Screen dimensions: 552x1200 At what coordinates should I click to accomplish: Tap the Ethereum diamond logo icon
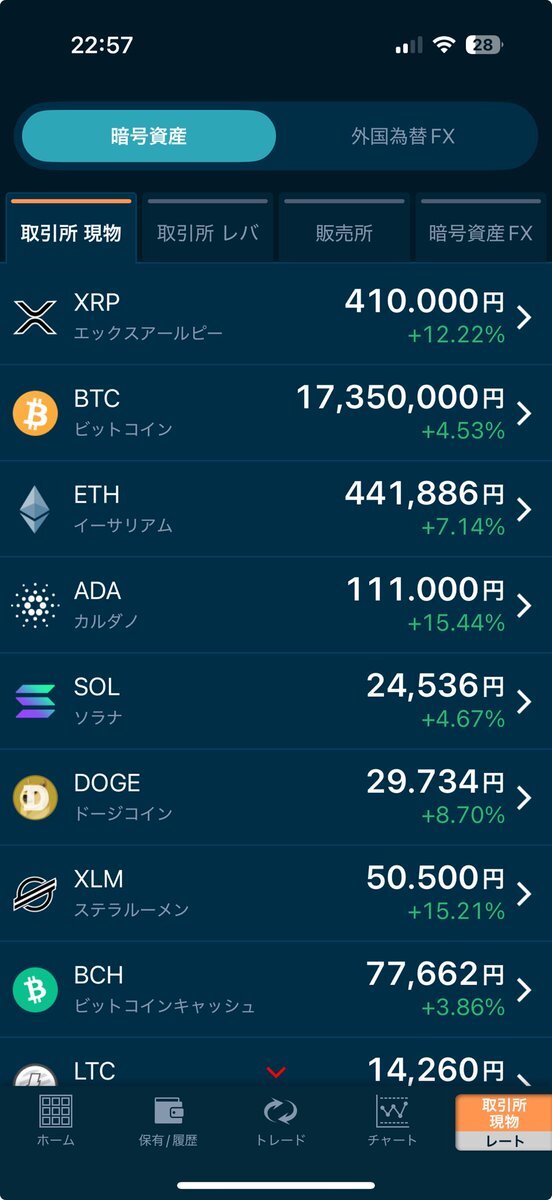[35, 509]
